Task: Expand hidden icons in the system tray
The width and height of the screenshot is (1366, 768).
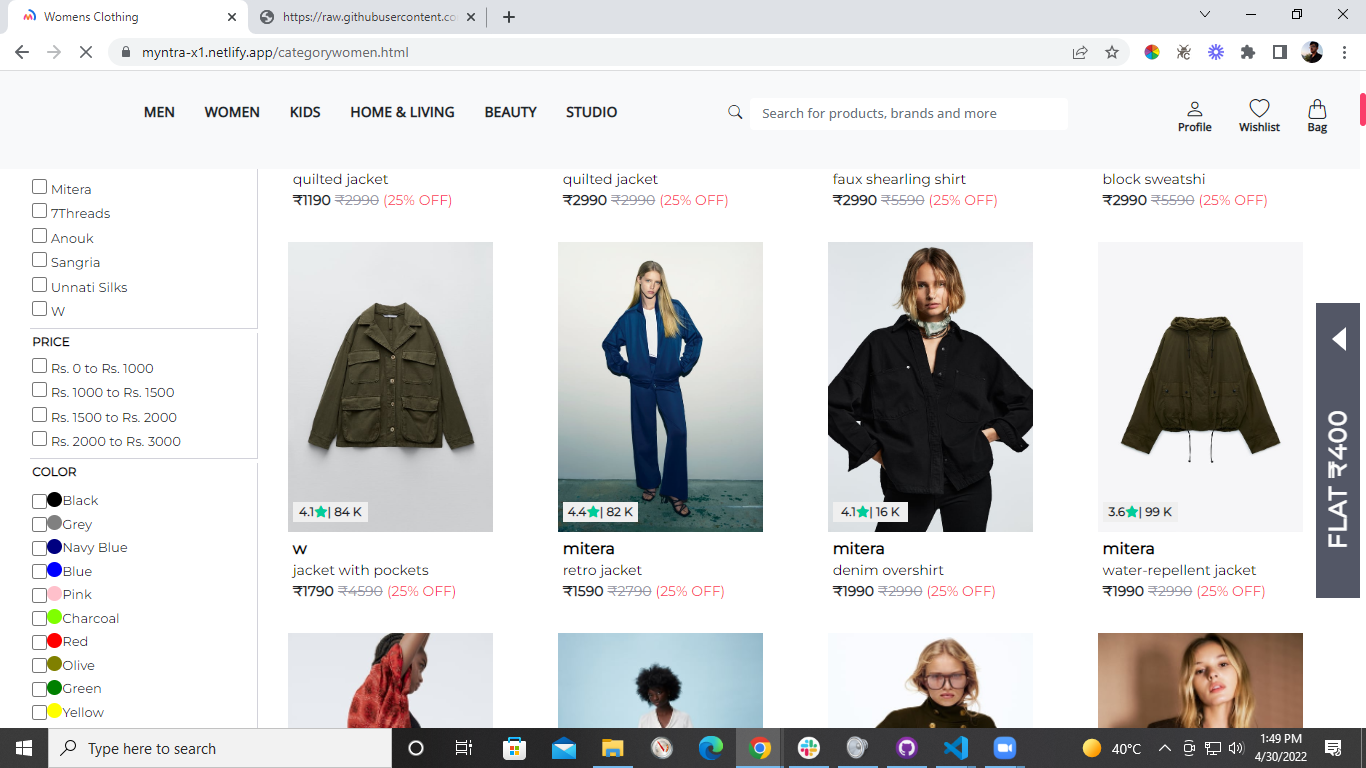Action: (x=1164, y=747)
